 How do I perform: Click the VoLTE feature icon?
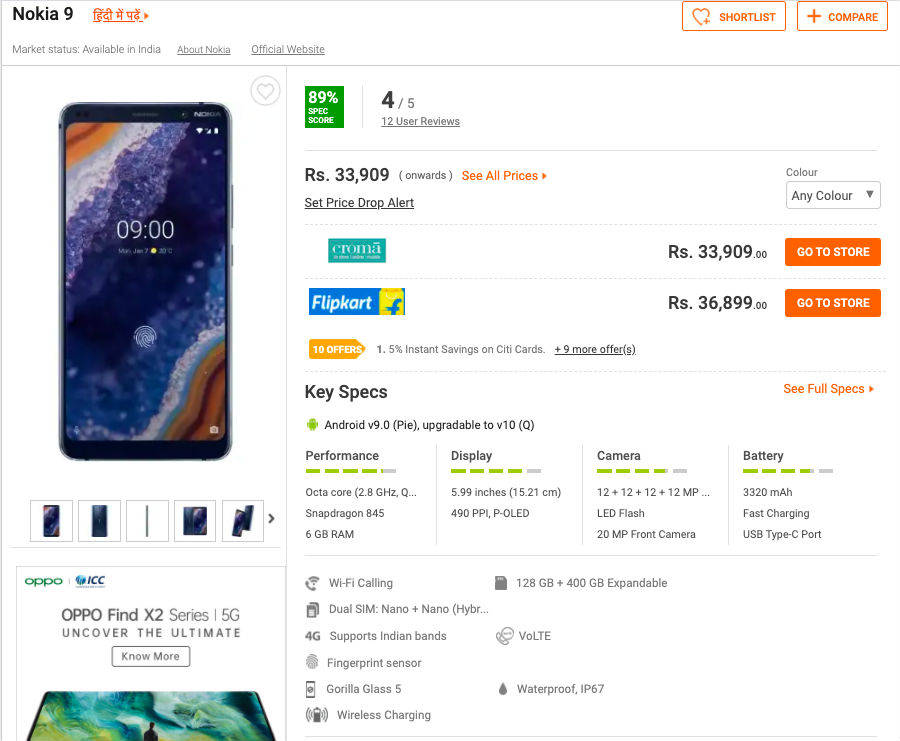click(505, 636)
